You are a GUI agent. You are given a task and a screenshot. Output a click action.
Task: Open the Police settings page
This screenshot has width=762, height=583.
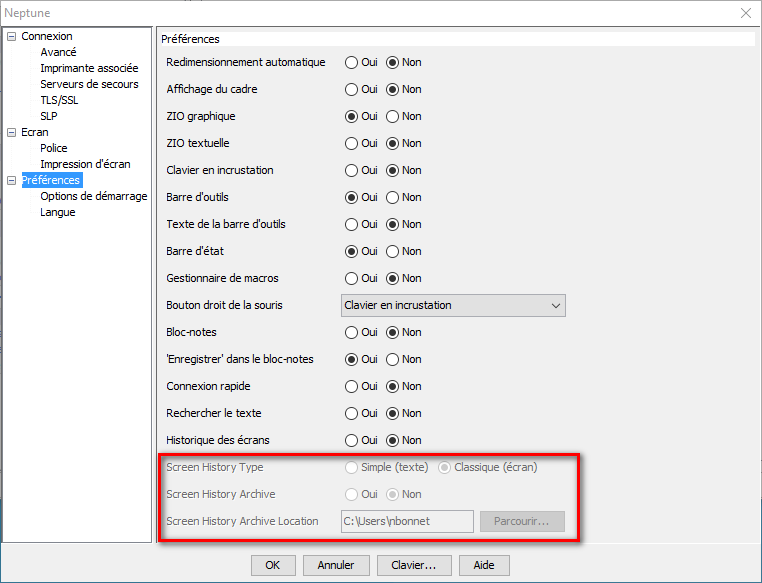pos(53,148)
